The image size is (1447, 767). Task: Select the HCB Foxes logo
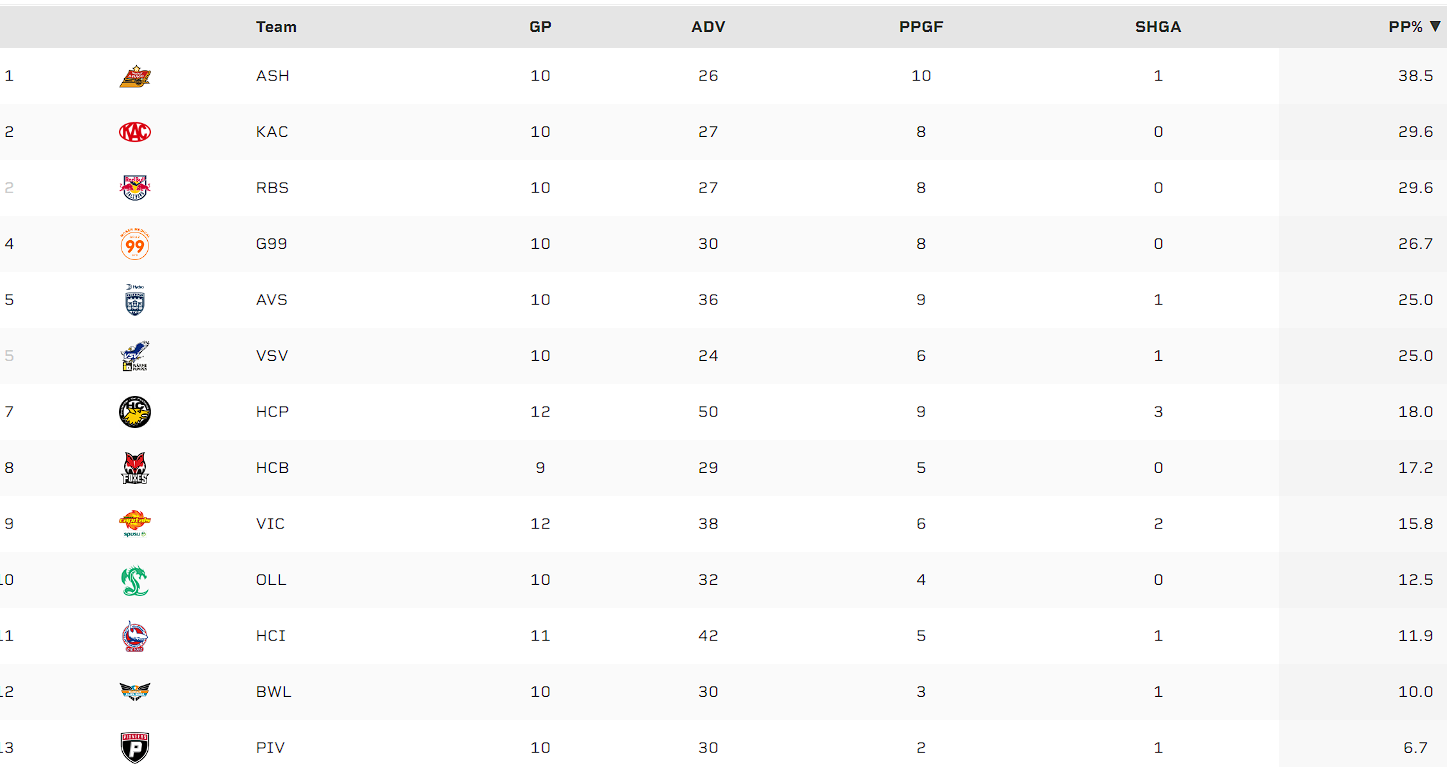pyautogui.click(x=135, y=468)
